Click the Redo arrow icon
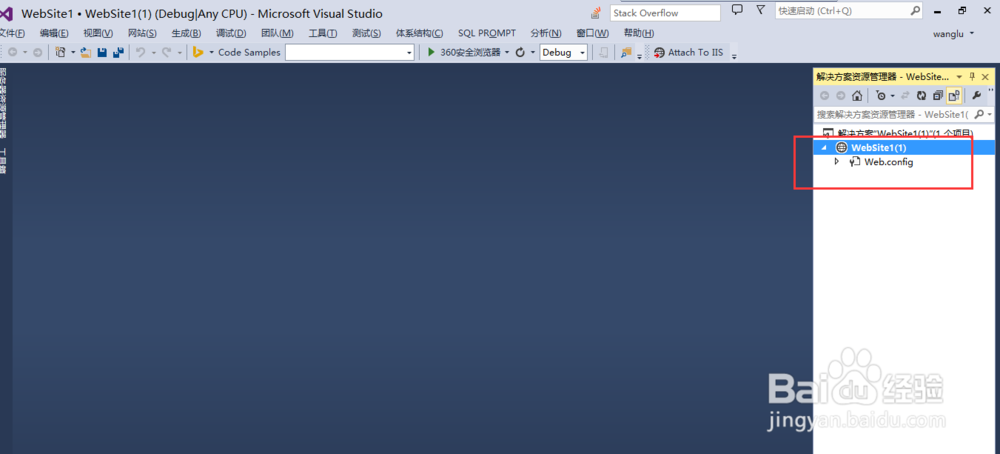This screenshot has width=1000, height=454. click(x=167, y=52)
